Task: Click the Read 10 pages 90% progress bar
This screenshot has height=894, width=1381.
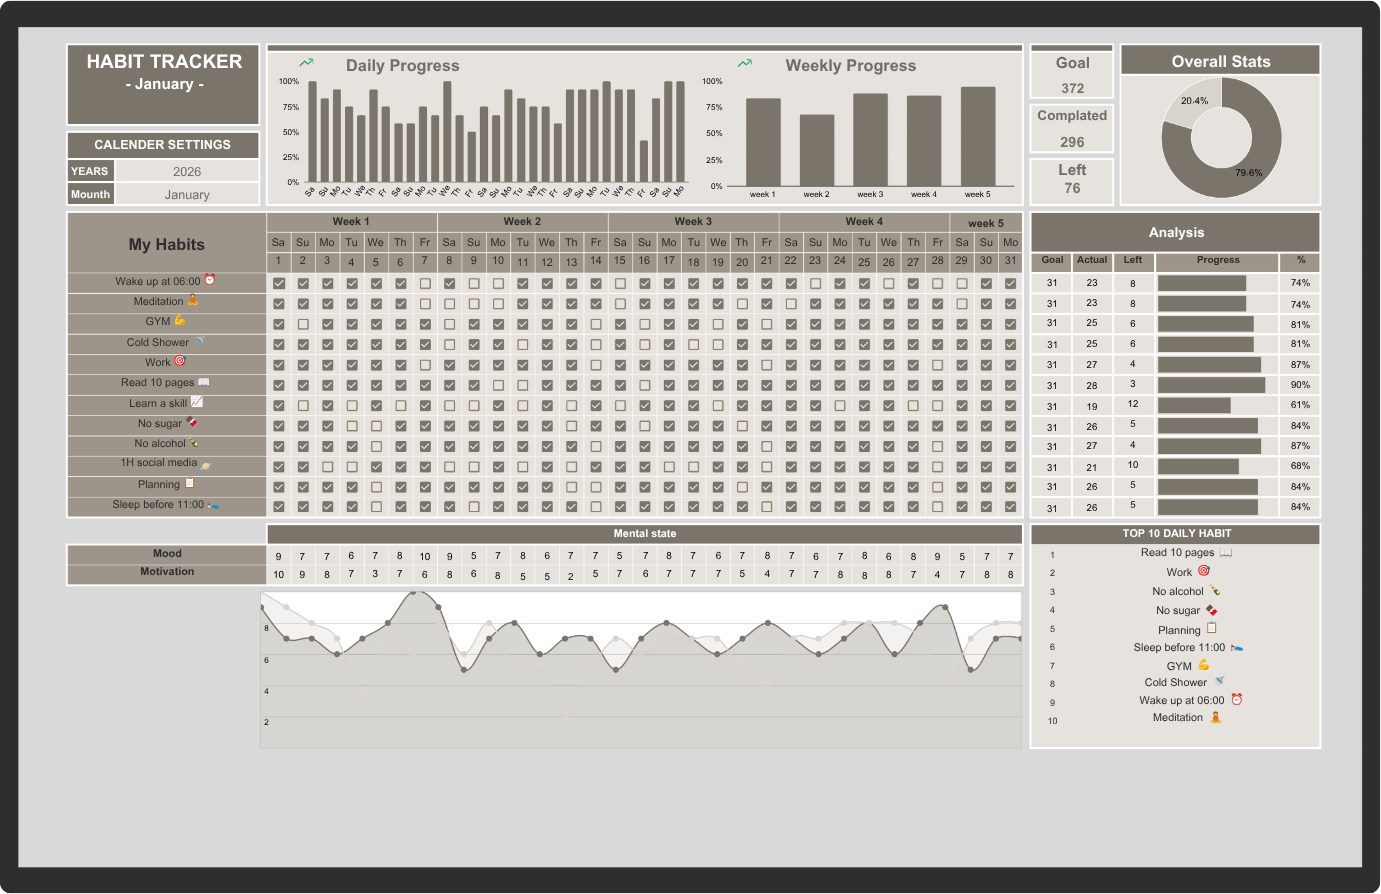Action: coord(1211,385)
